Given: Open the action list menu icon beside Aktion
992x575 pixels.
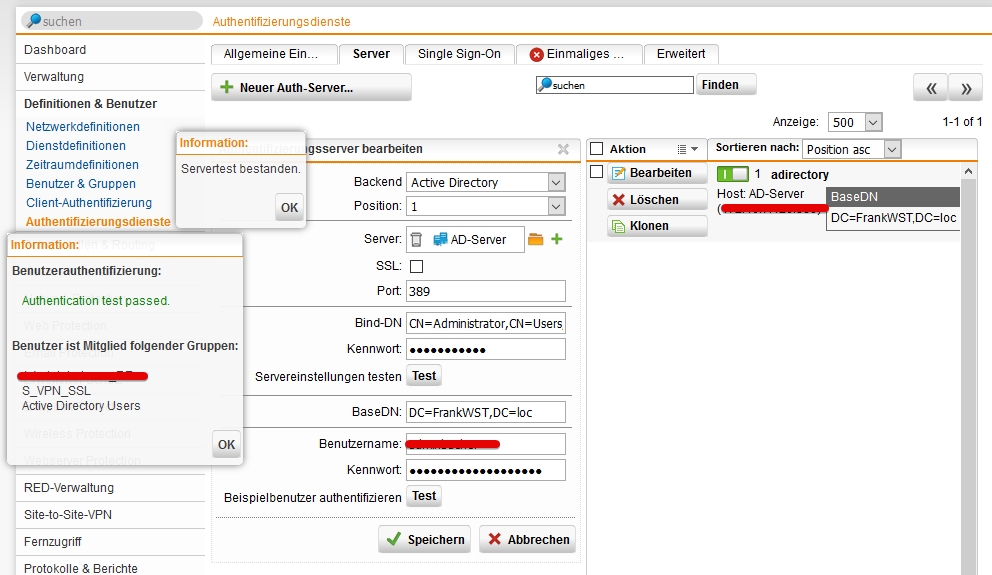Looking at the screenshot, I should (x=688, y=149).
